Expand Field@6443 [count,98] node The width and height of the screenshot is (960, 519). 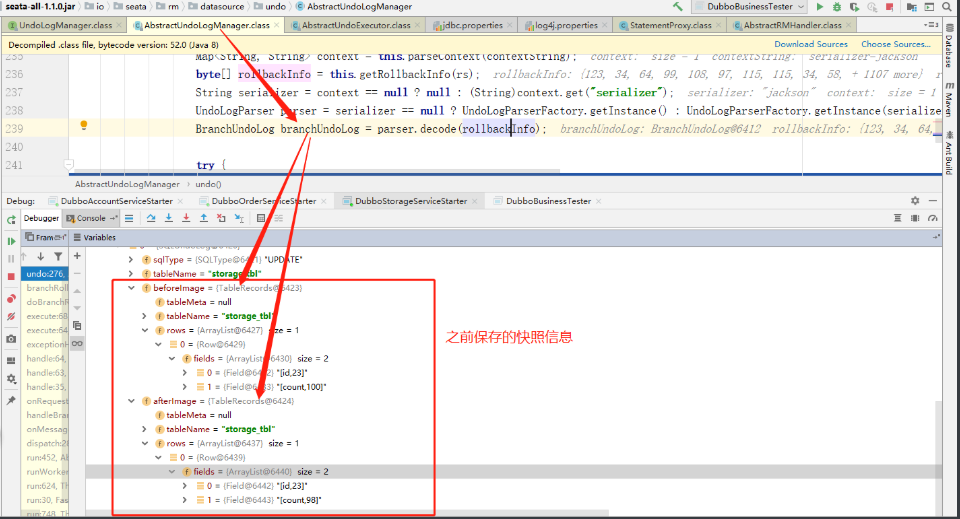pos(184,500)
